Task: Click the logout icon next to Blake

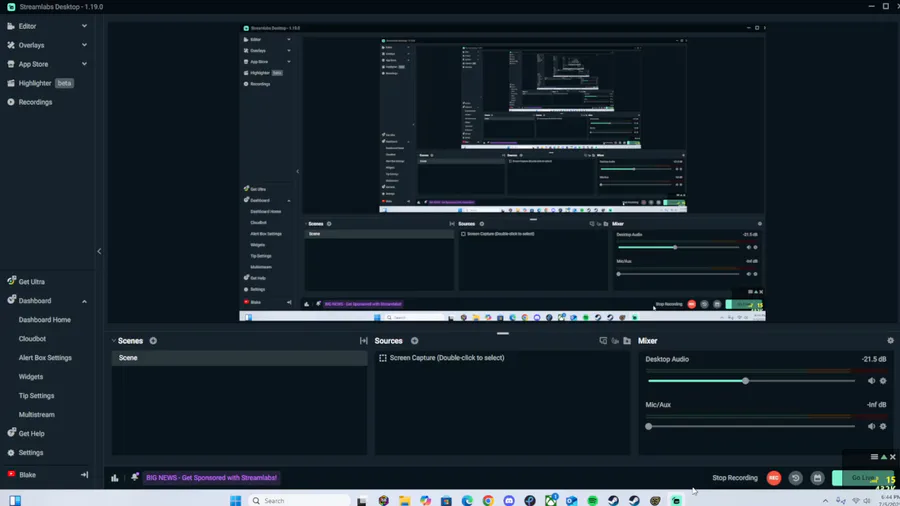Action: pyautogui.click(x=84, y=475)
